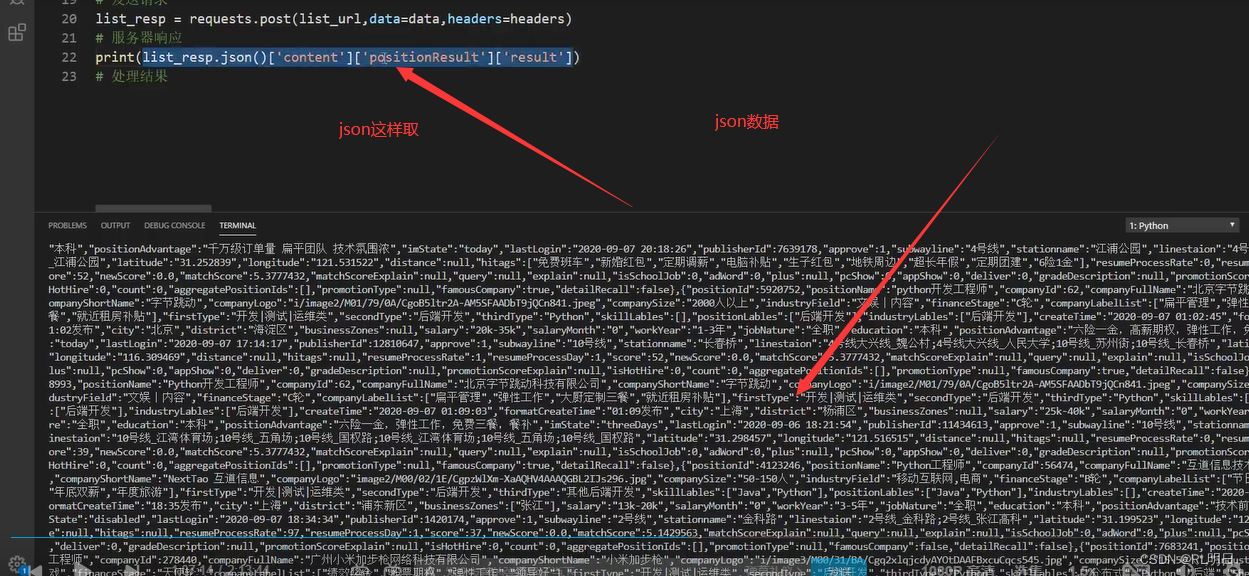This screenshot has height=576, width=1249.
Task: Click line number 23 in the gutter
Action: (x=68, y=76)
